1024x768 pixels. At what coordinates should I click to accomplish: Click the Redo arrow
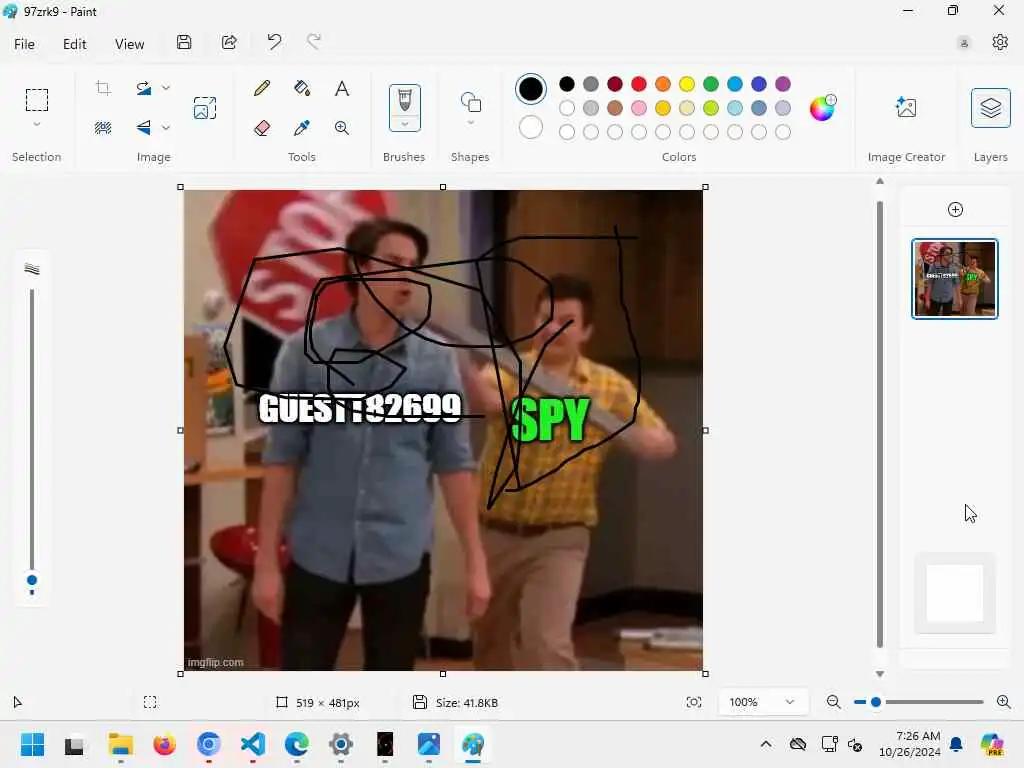[314, 42]
